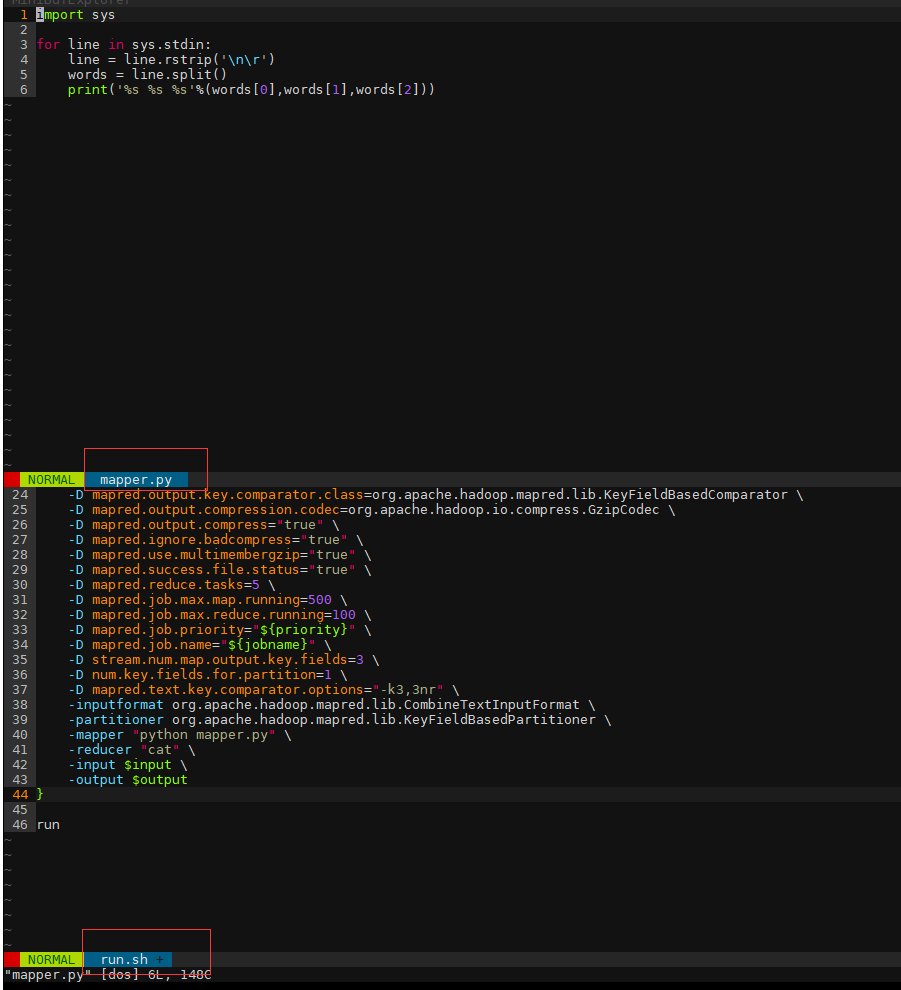
Task: Click the GzipCodec compression codec line
Action: click(372, 510)
